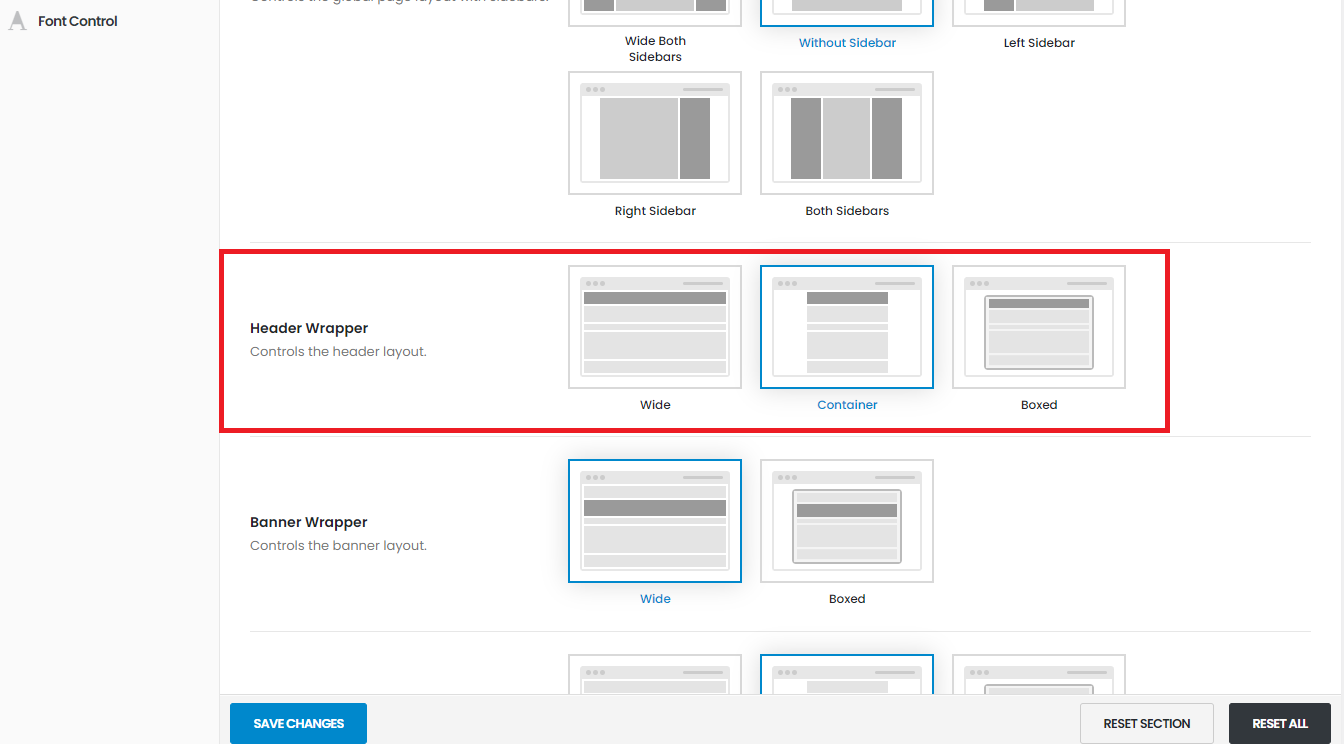Click 'Controls the banner layout.' description

click(x=338, y=546)
